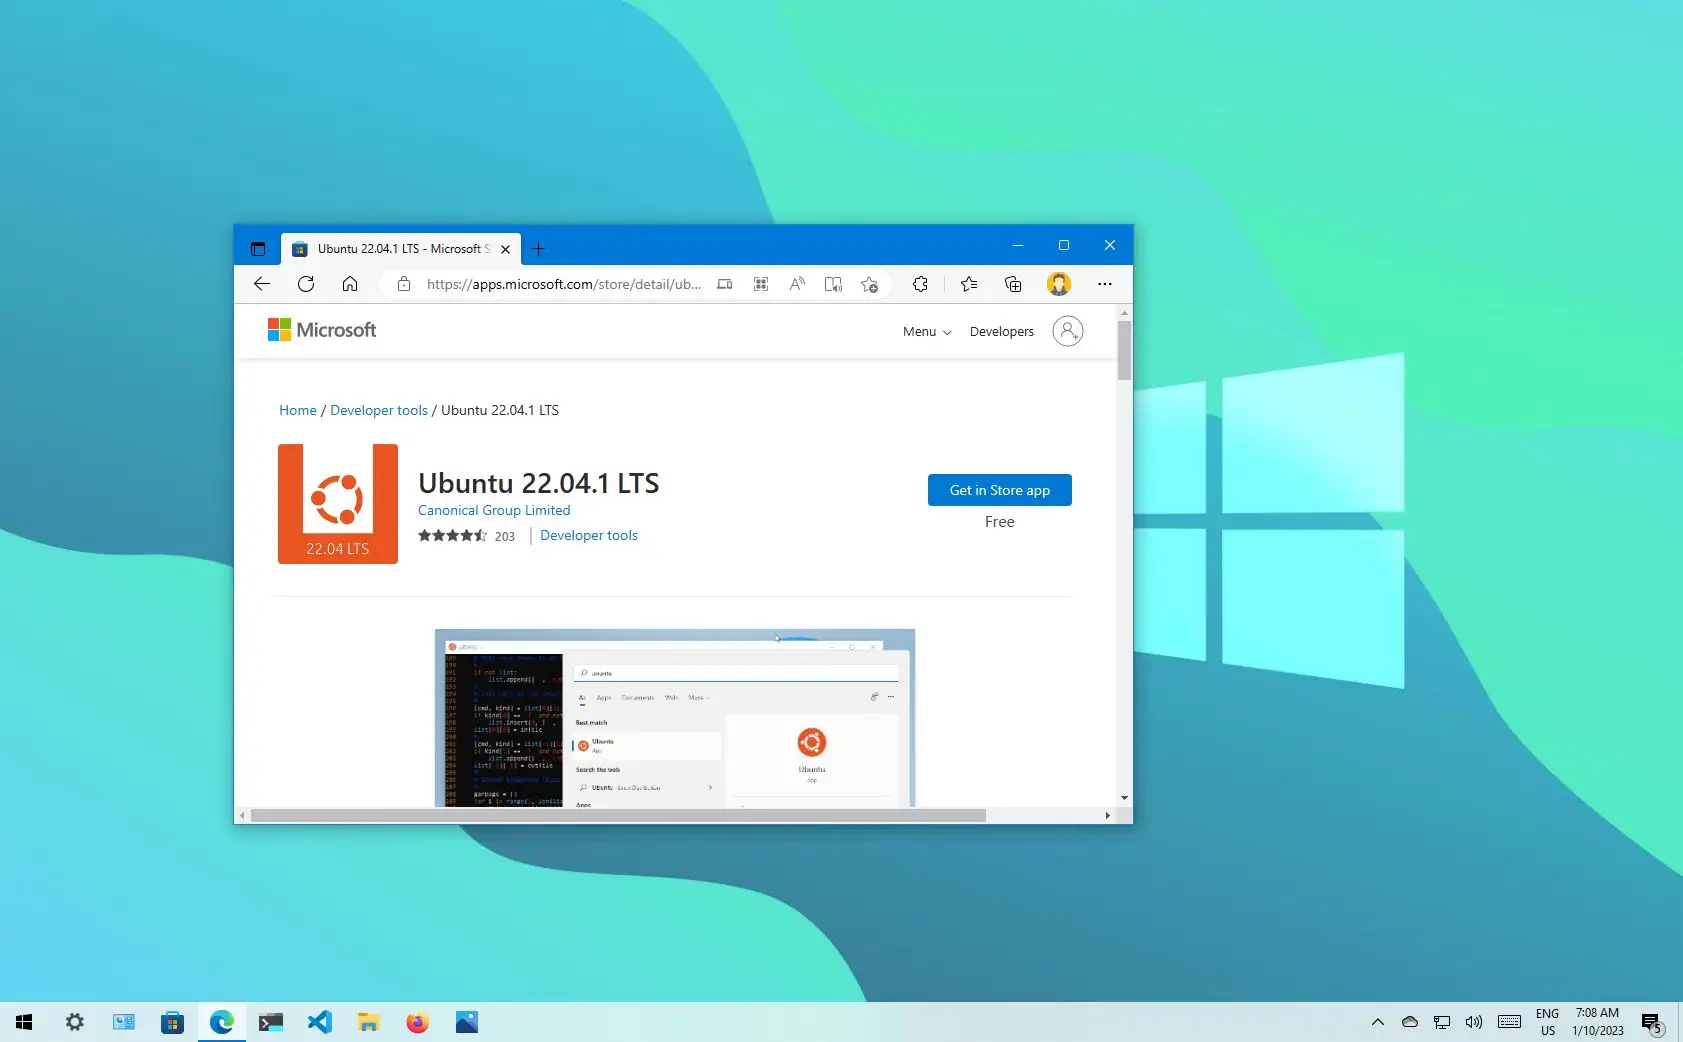Viewport: 1683px width, 1042px height.
Task: Open the Read aloud feature
Action: [797, 284]
